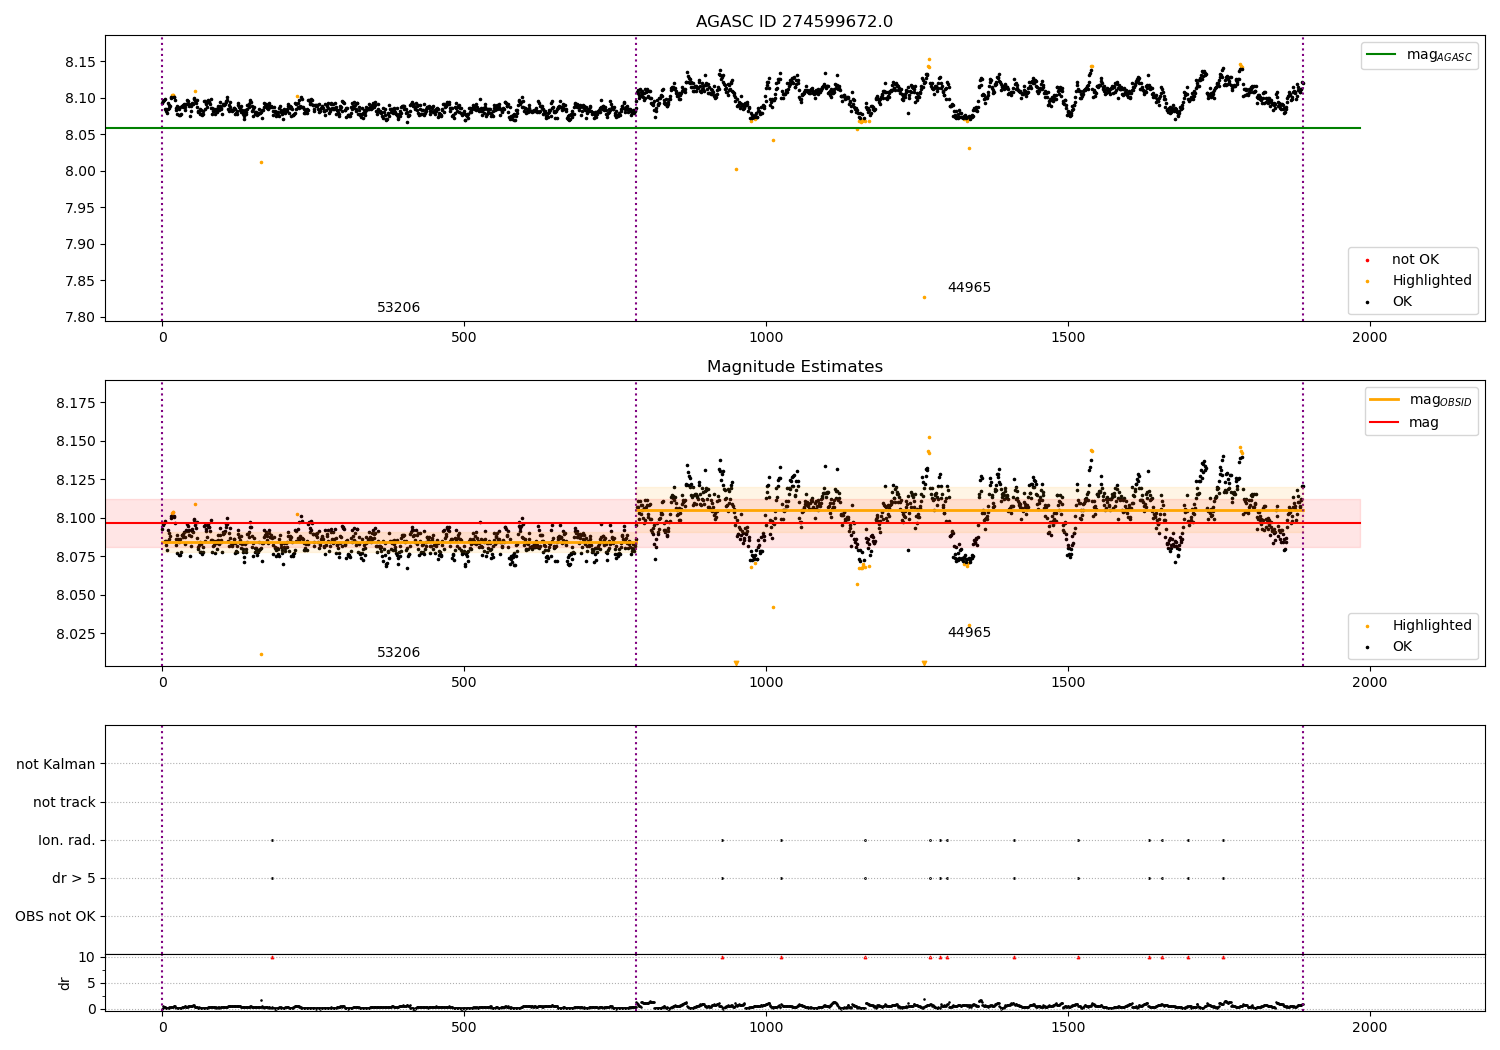Select "Highlighted" legend entry in Magnitude Estimates plot
Screen dimensions: 1500x1050
(x=1432, y=626)
